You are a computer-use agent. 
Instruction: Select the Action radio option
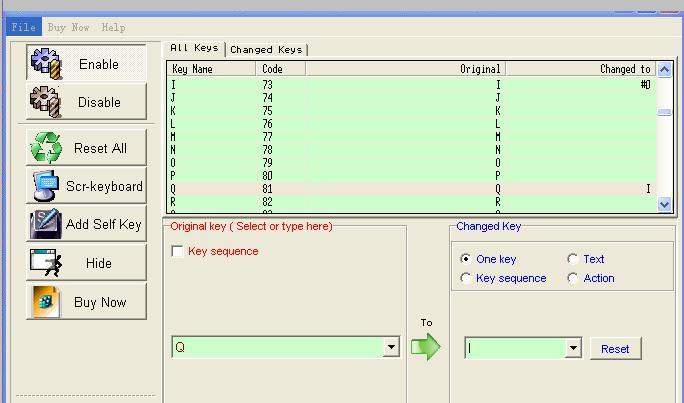(573, 278)
